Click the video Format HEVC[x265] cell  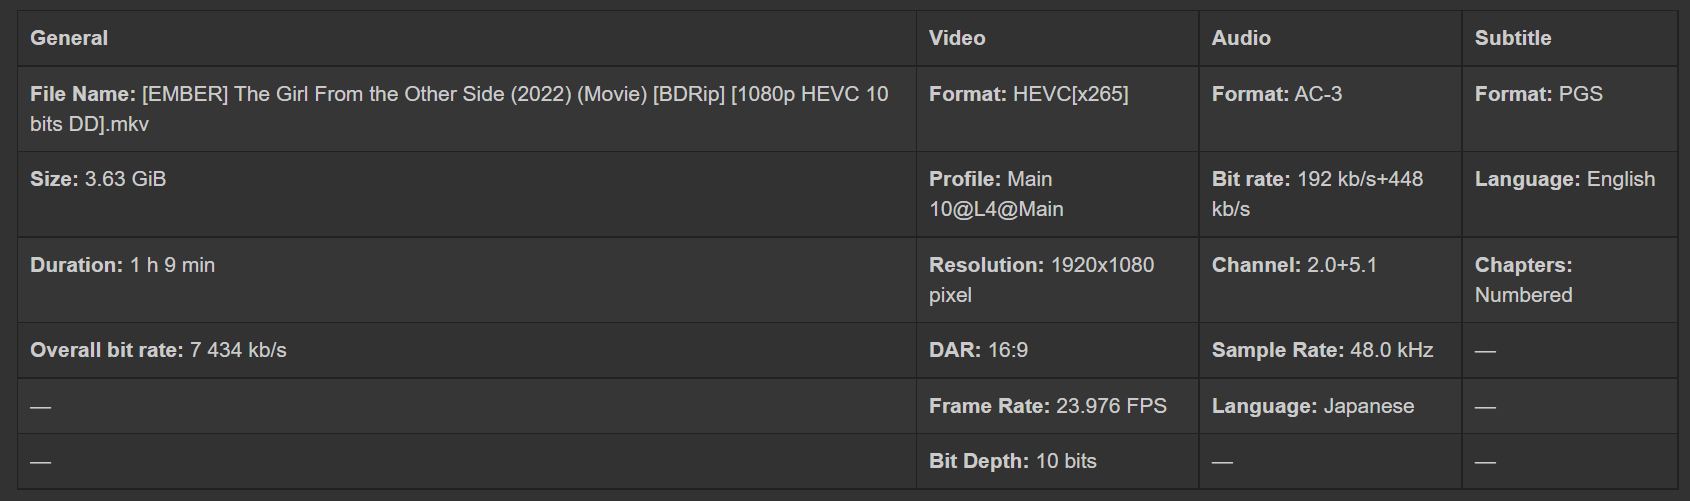pos(1028,94)
